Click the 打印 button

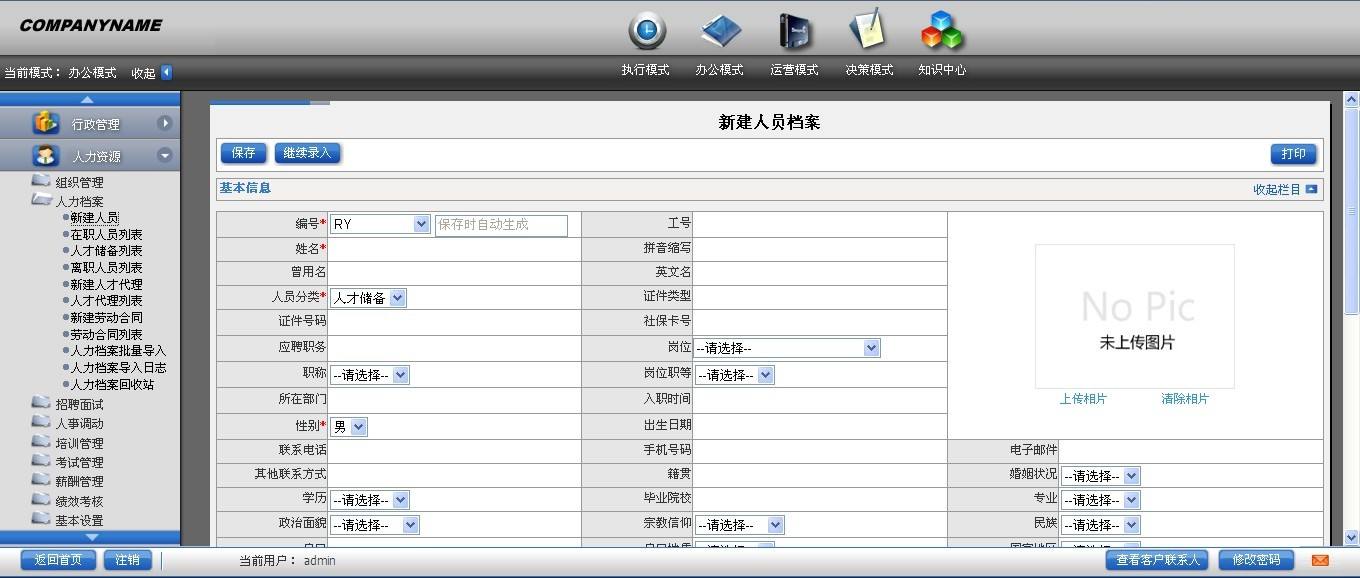[1293, 154]
